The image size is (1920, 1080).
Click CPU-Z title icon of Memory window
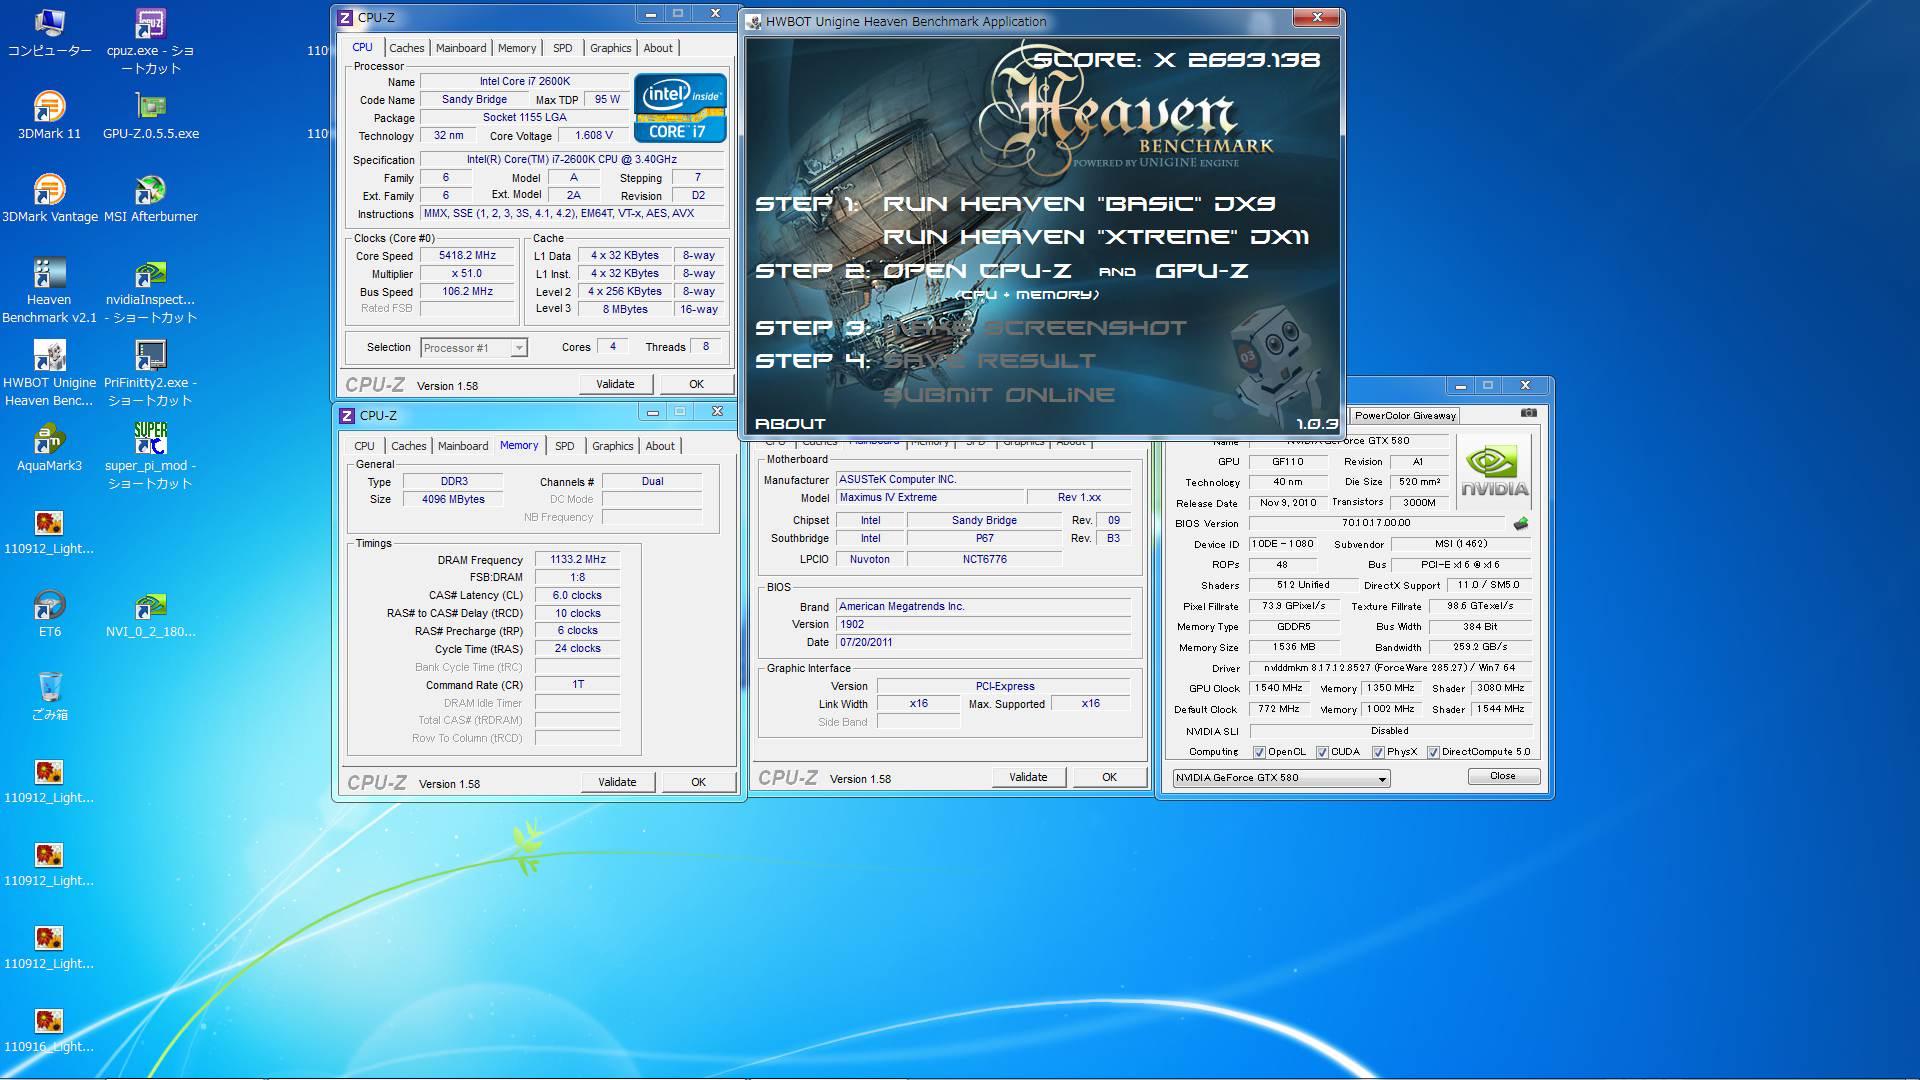(x=347, y=415)
